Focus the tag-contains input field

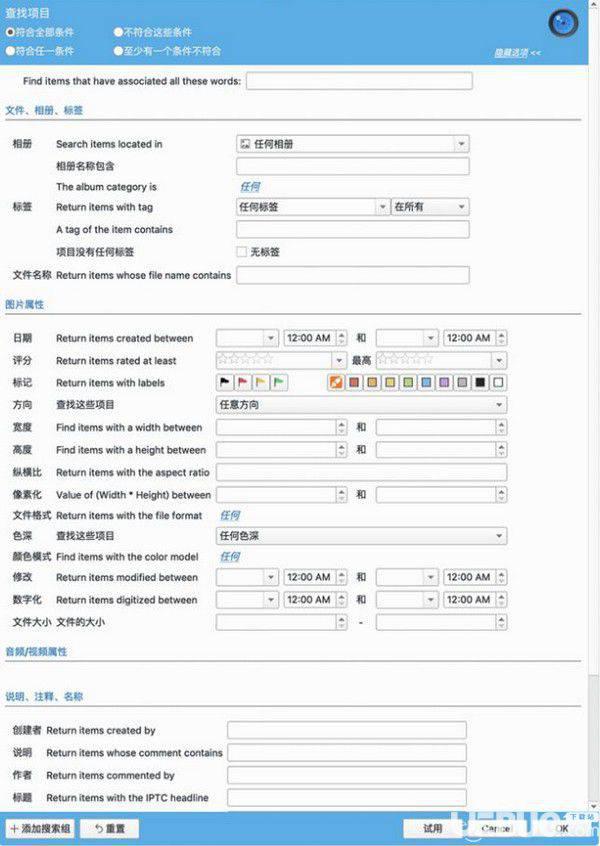click(x=353, y=229)
